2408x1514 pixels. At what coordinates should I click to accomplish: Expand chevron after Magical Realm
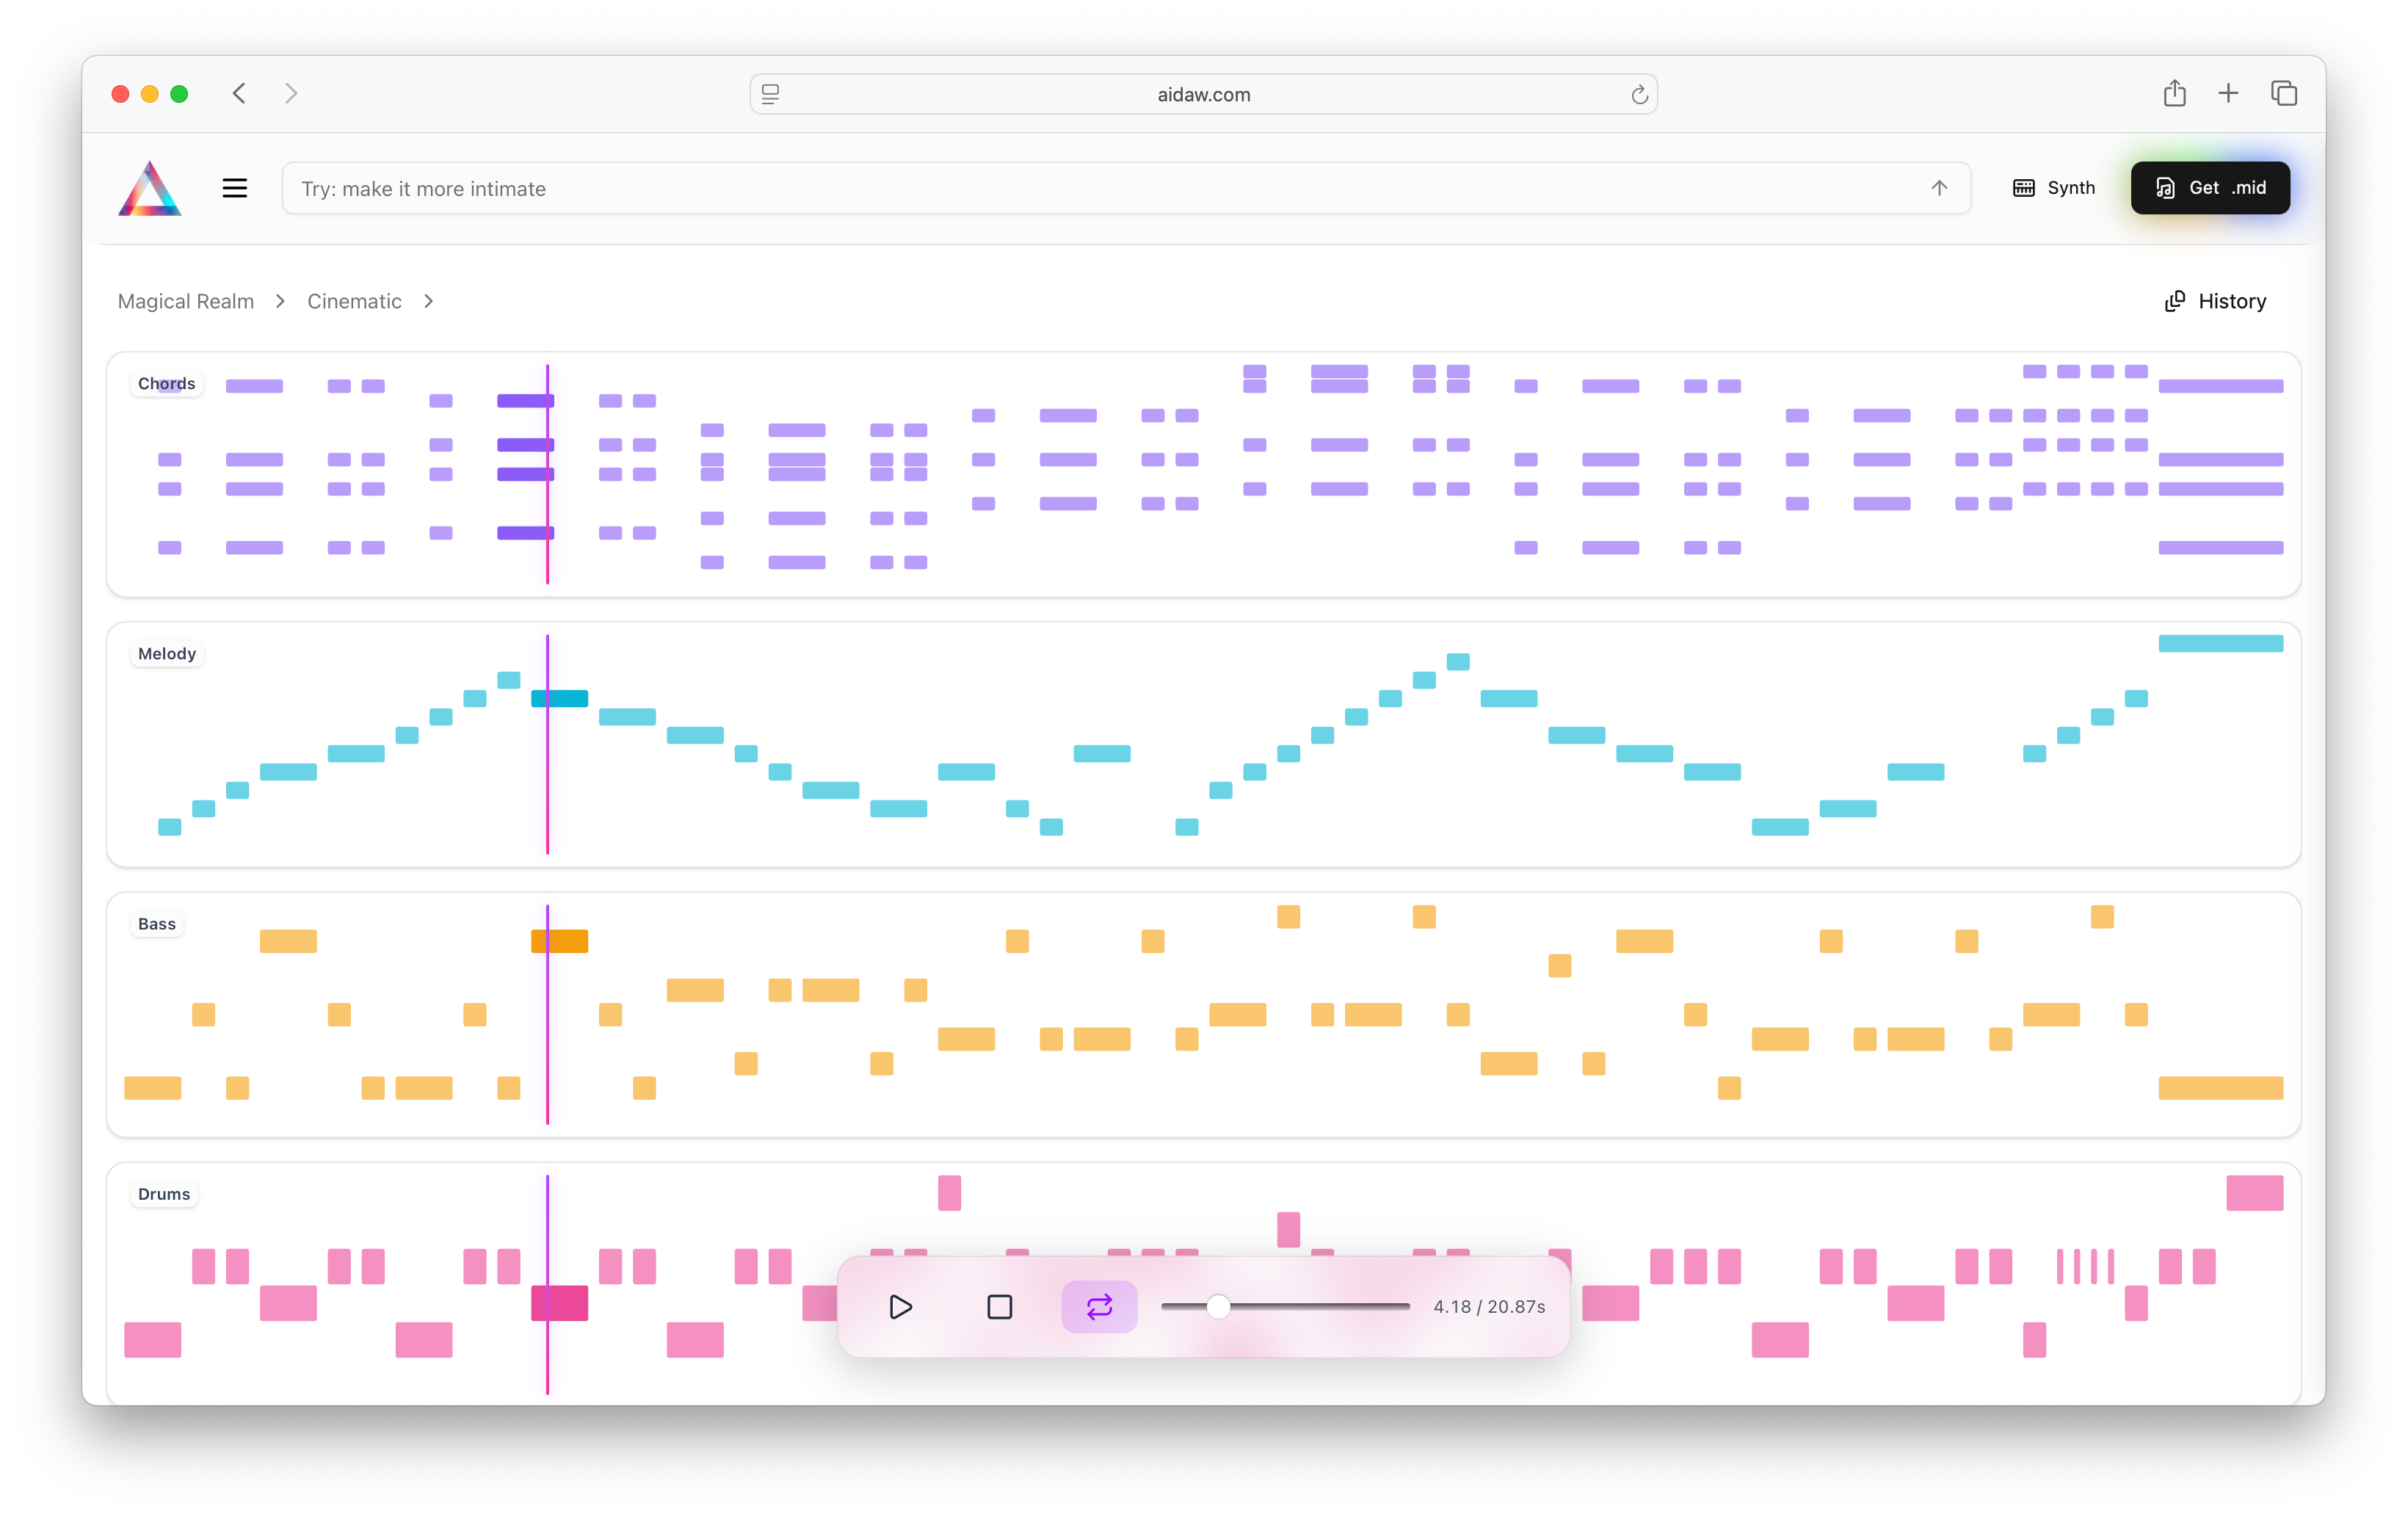(280, 301)
